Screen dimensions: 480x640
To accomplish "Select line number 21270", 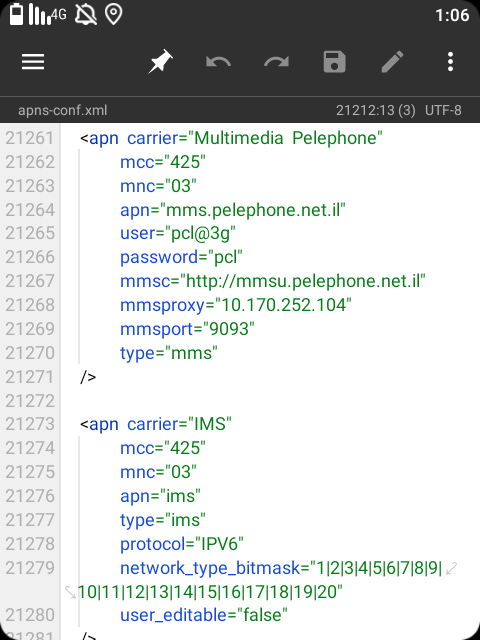I will pos(30,353).
